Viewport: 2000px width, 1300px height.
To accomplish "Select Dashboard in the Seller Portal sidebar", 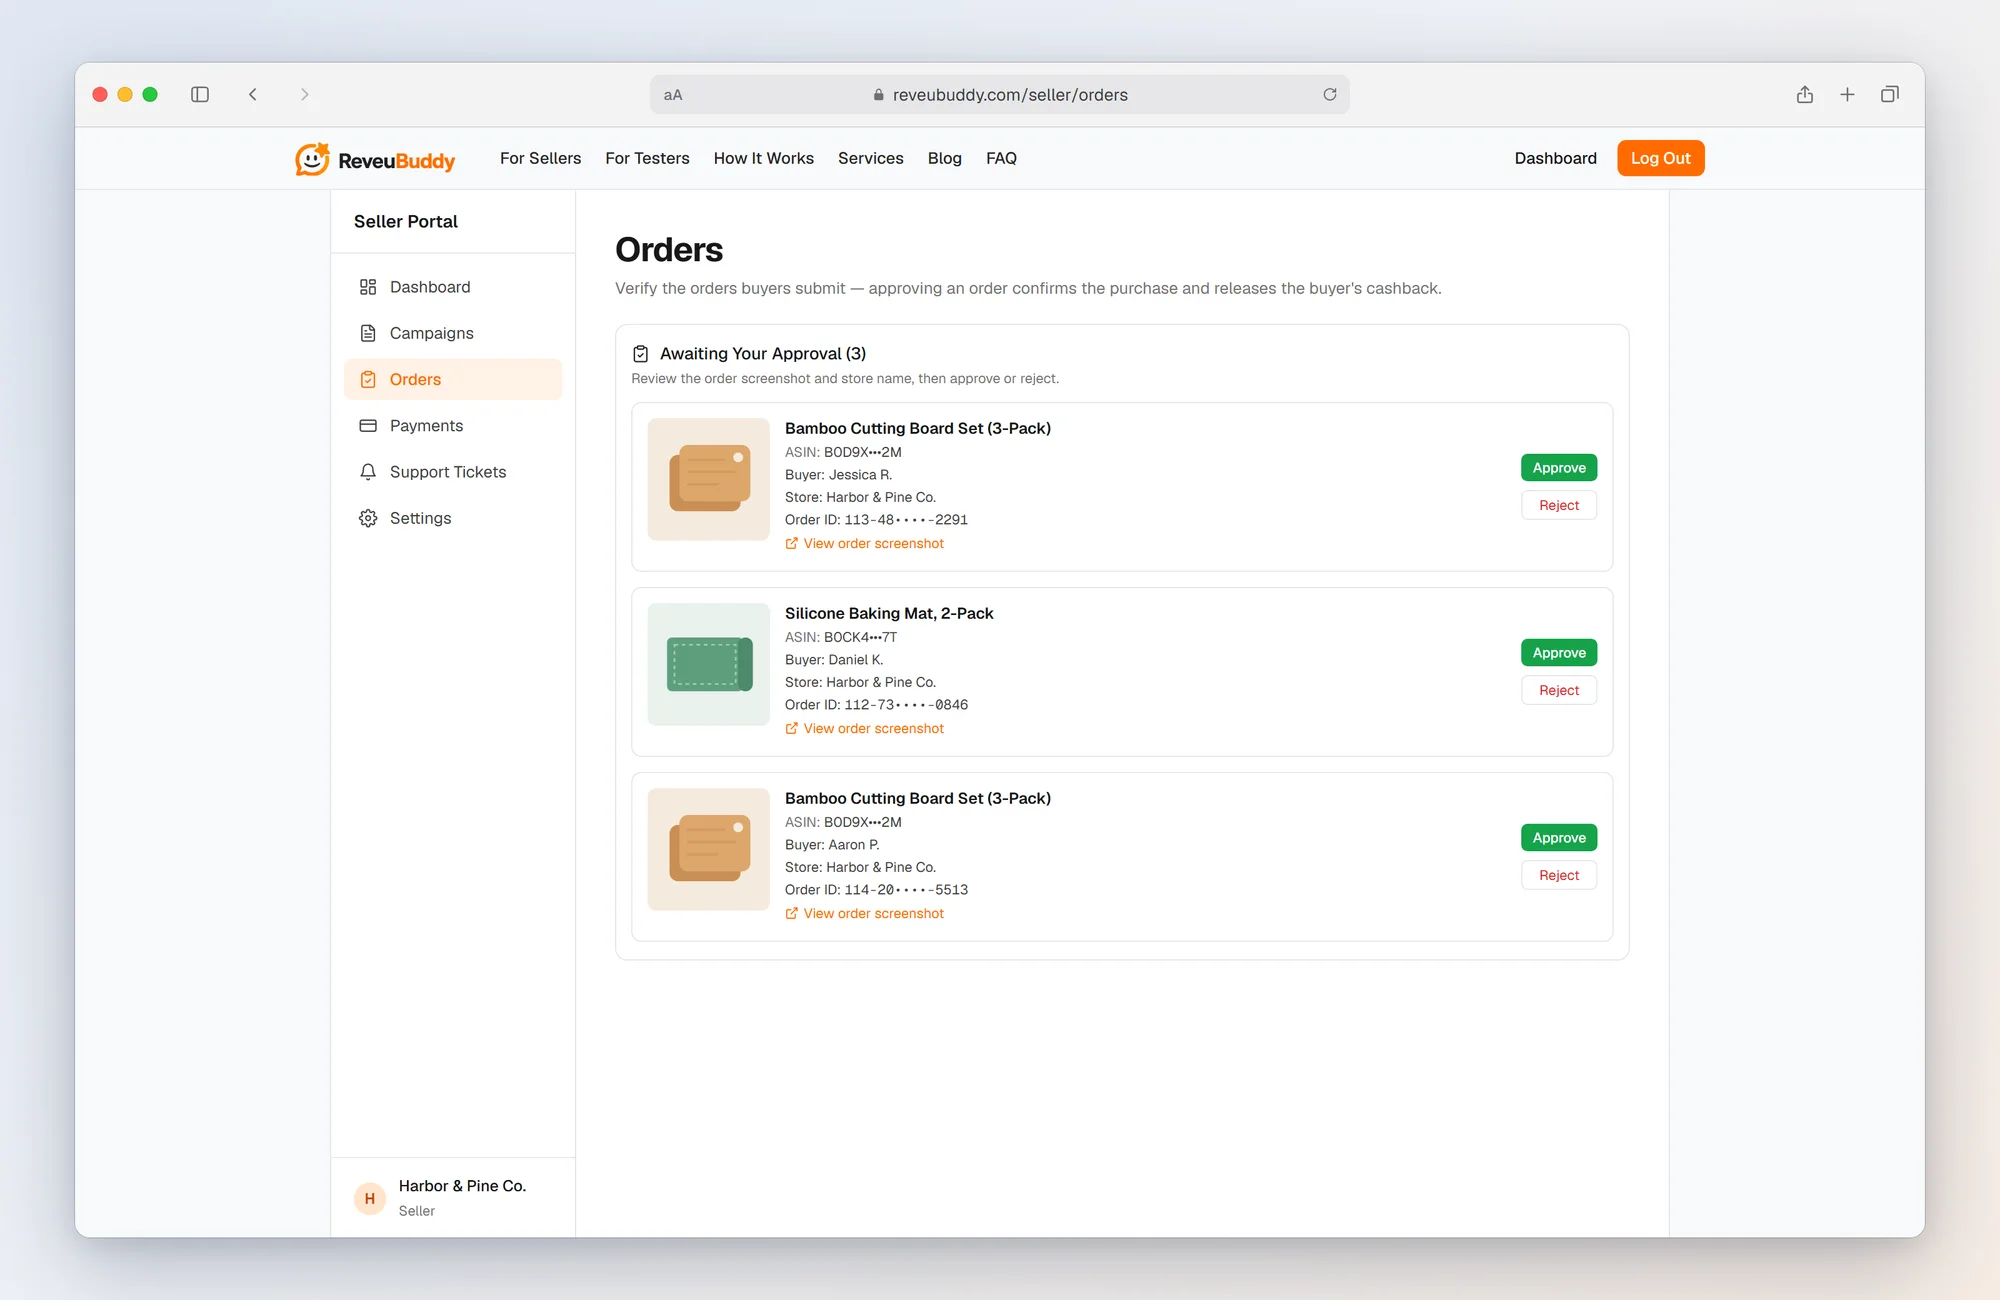I will coord(453,287).
